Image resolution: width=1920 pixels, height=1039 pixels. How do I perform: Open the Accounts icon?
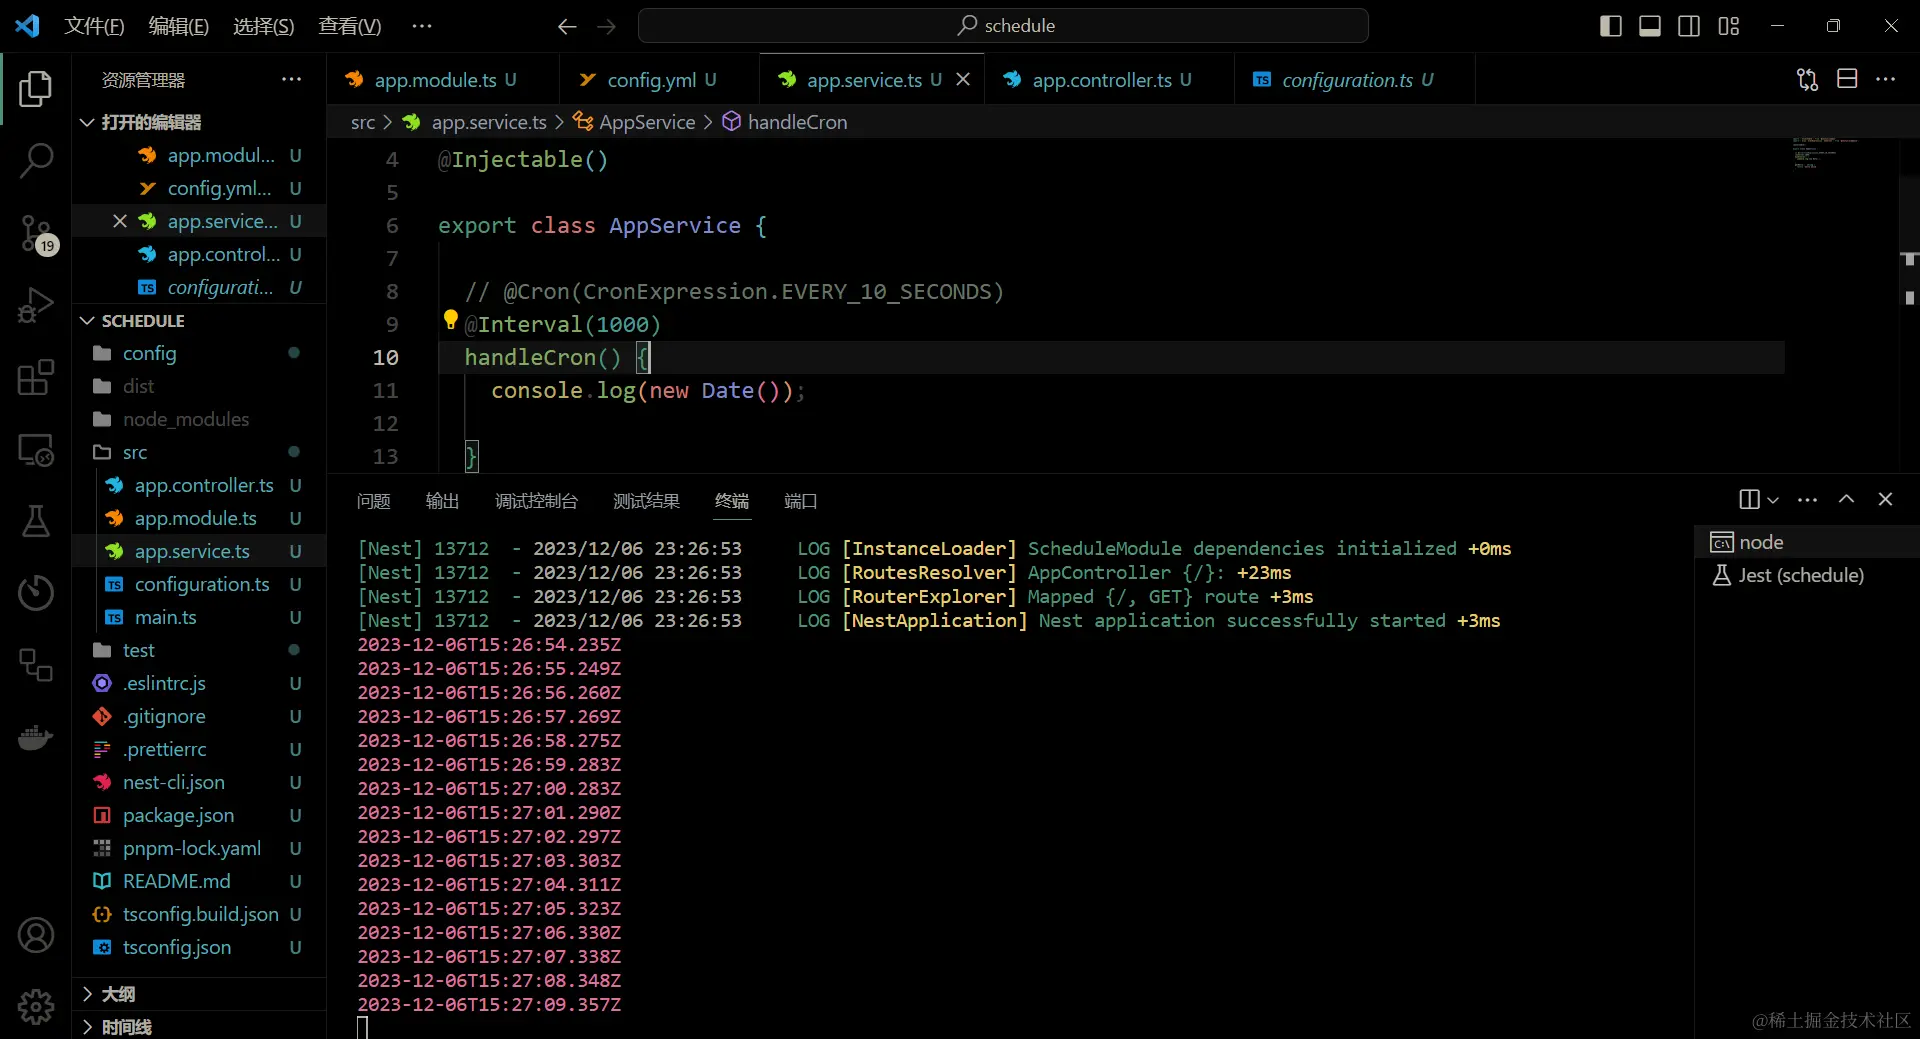36,935
